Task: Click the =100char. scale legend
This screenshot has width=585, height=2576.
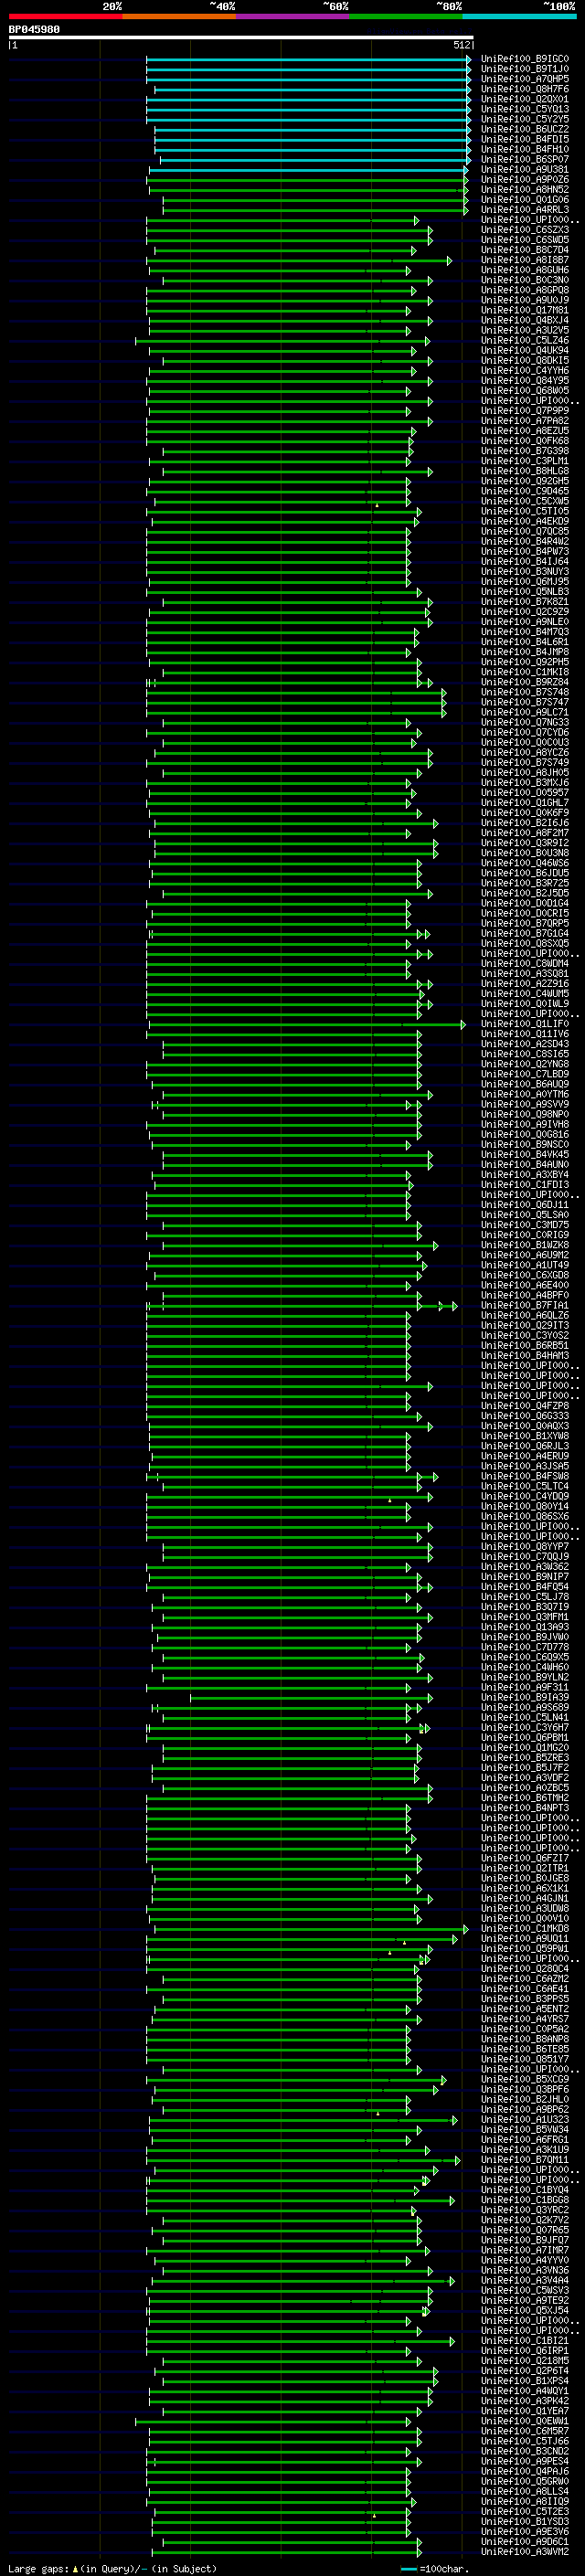Action: tap(434, 2569)
